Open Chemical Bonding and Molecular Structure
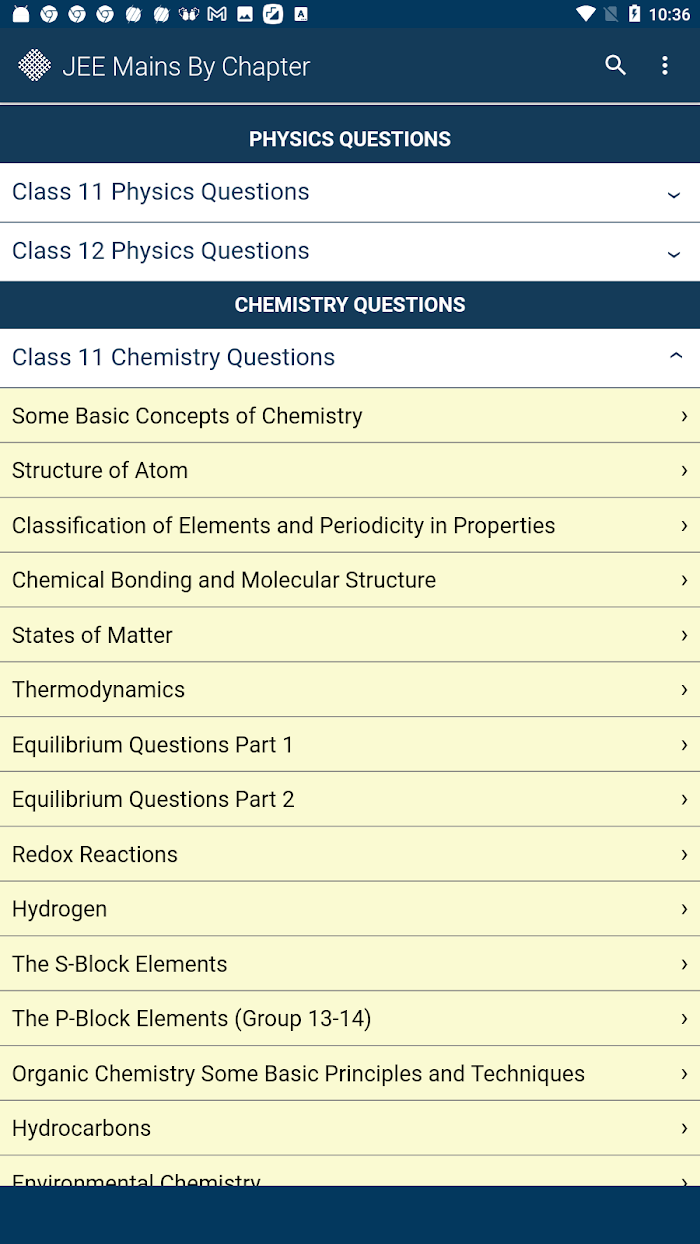This screenshot has width=700, height=1244. click(x=350, y=580)
